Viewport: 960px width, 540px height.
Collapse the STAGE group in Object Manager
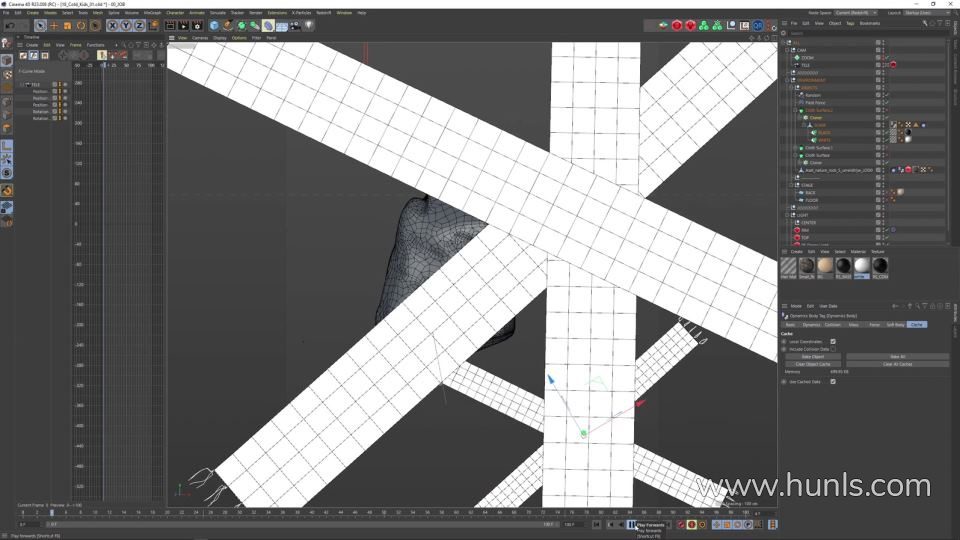tap(792, 185)
